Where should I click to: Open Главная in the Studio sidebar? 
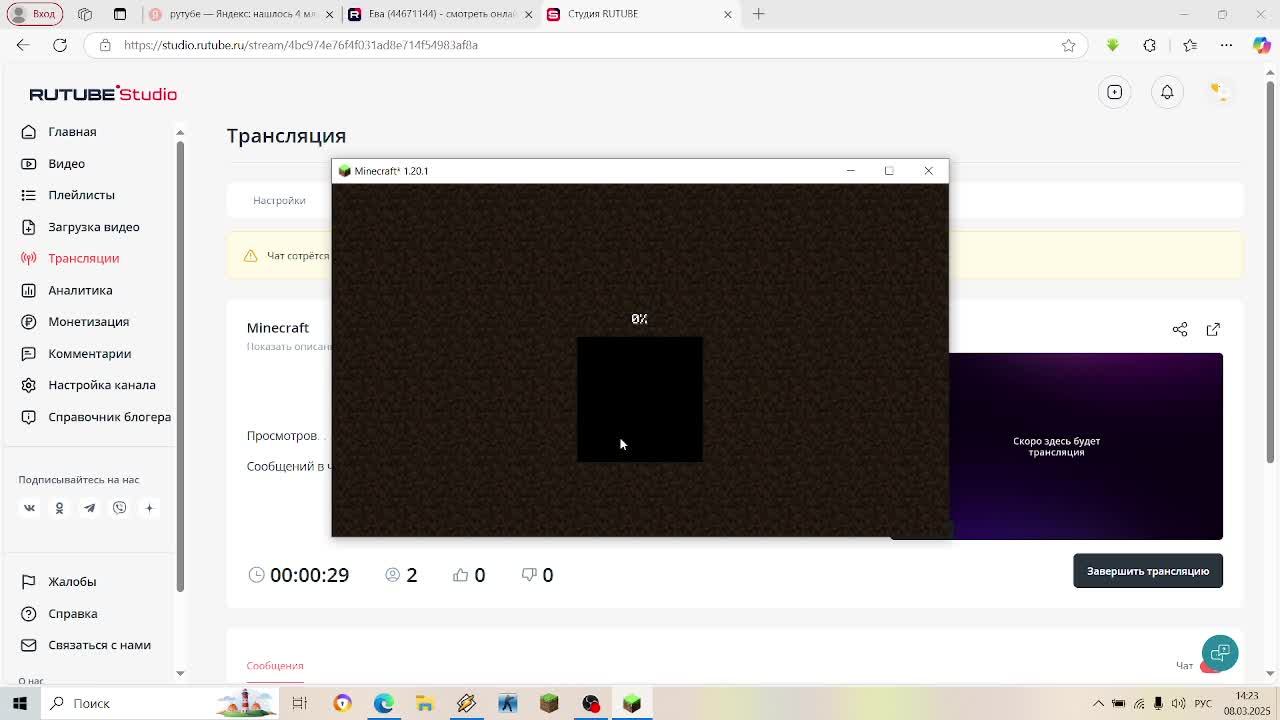click(x=72, y=132)
